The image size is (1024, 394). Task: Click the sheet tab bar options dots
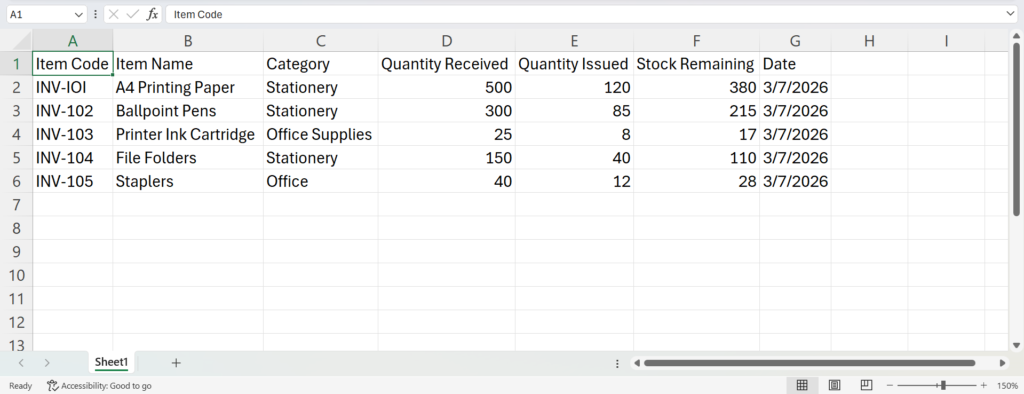coord(618,363)
